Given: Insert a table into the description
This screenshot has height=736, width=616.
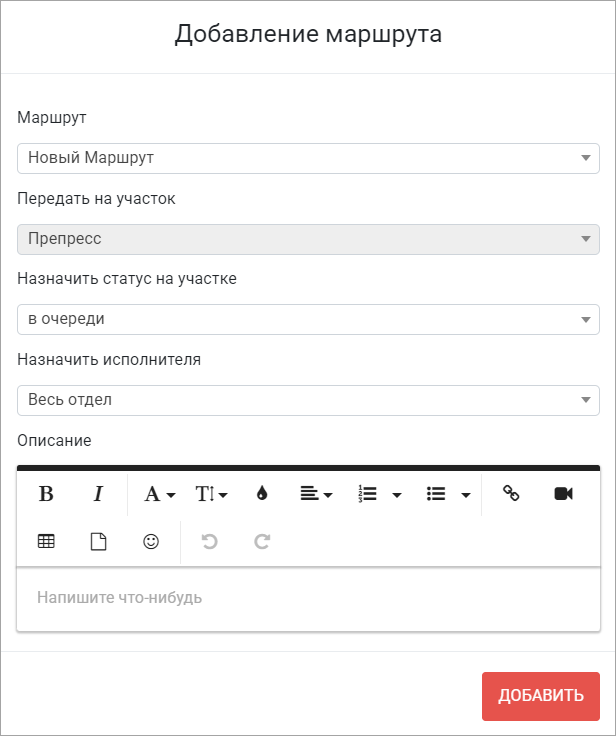Looking at the screenshot, I should pyautogui.click(x=46, y=542).
